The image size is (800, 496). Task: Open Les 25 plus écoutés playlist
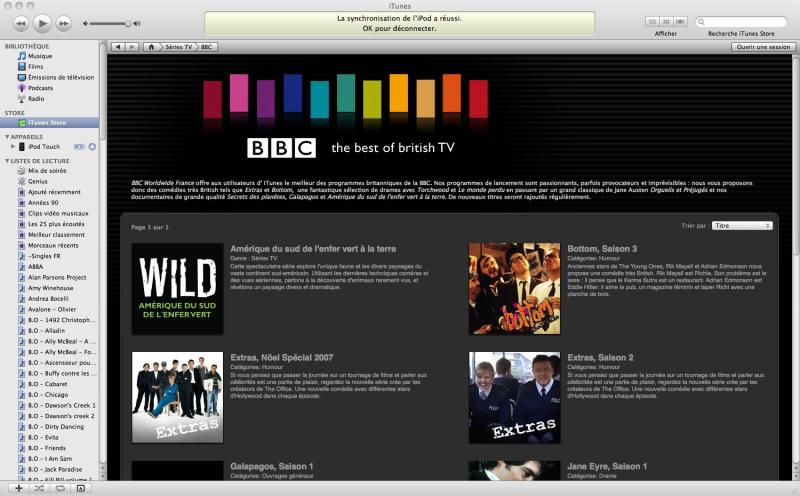coord(56,224)
